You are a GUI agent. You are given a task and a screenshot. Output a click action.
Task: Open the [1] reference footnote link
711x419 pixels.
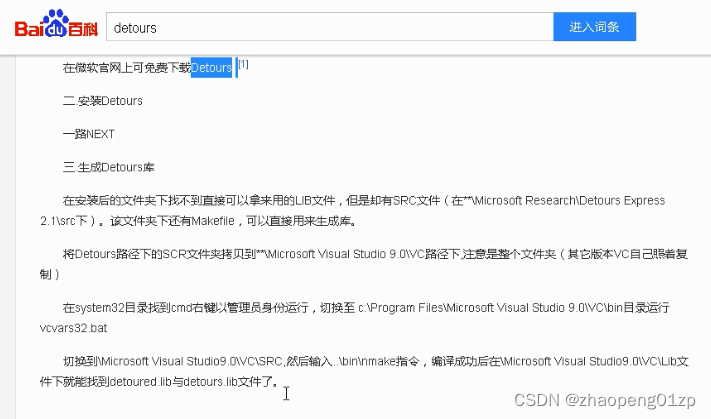[x=243, y=64]
